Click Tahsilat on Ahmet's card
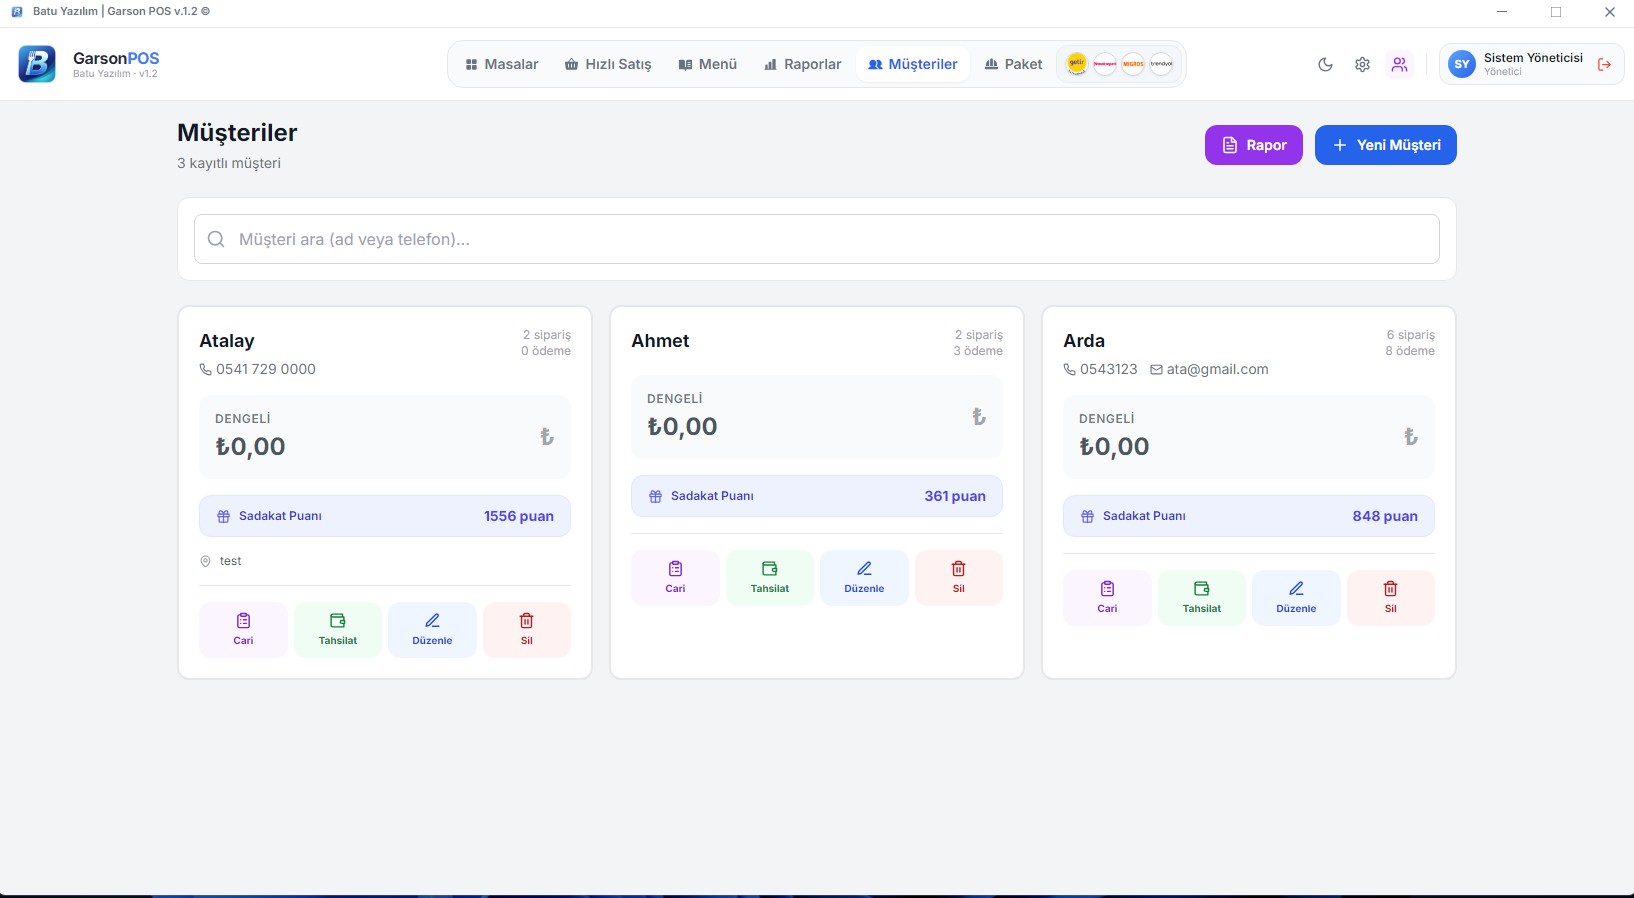The height and width of the screenshot is (898, 1634). (769, 577)
